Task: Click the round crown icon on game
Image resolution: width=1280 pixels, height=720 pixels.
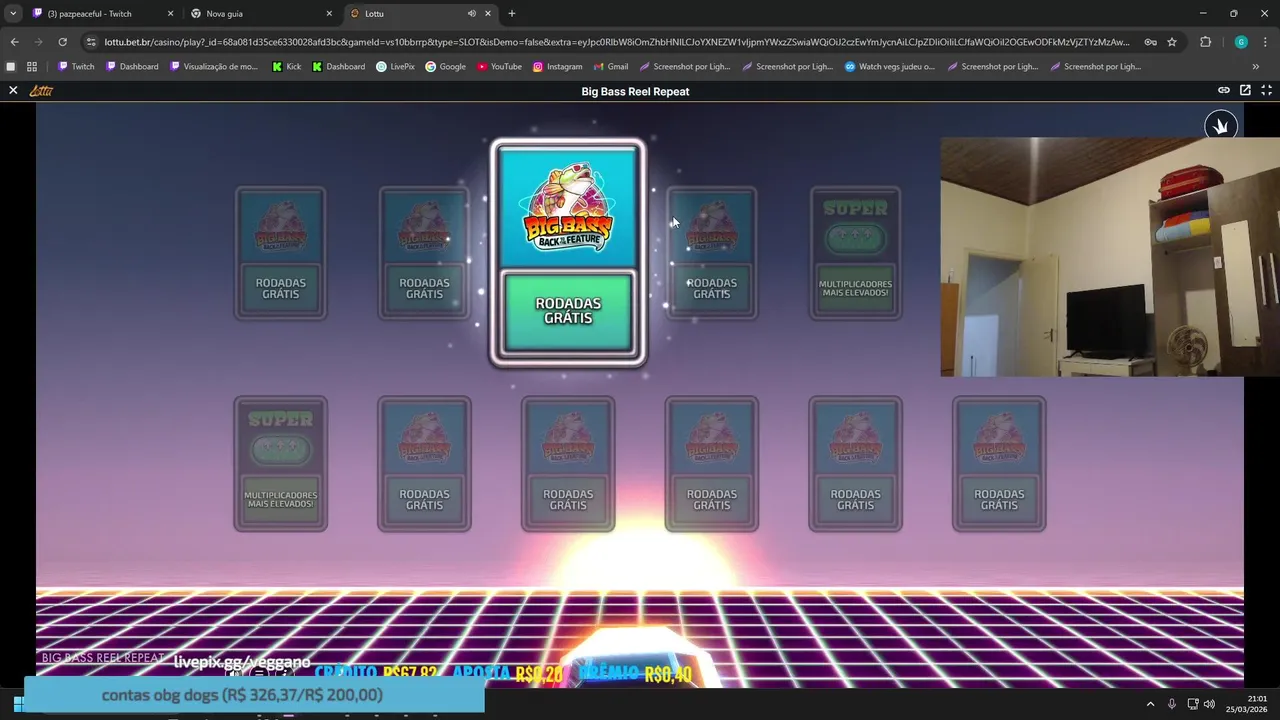Action: pos(1221,126)
